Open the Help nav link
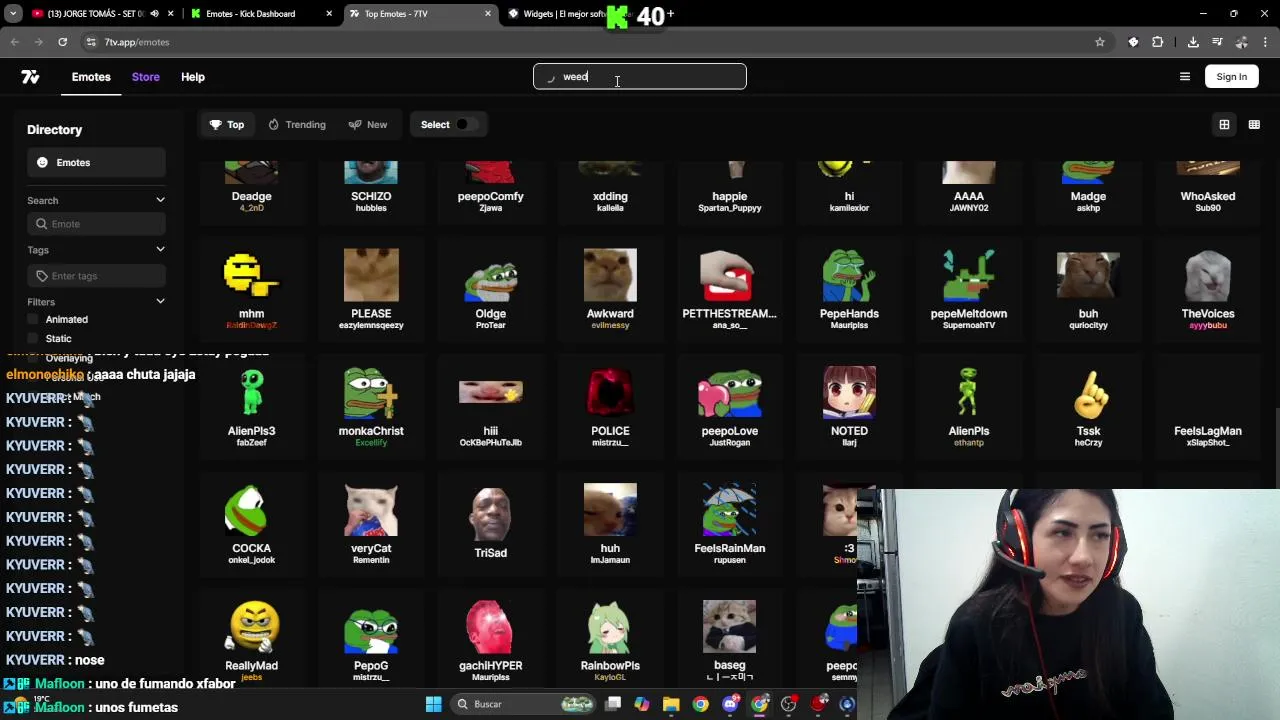Viewport: 1280px width, 720px height. point(193,77)
